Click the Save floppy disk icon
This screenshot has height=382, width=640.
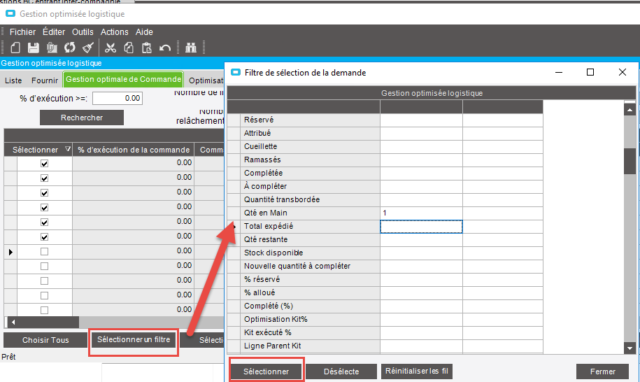coord(33,48)
